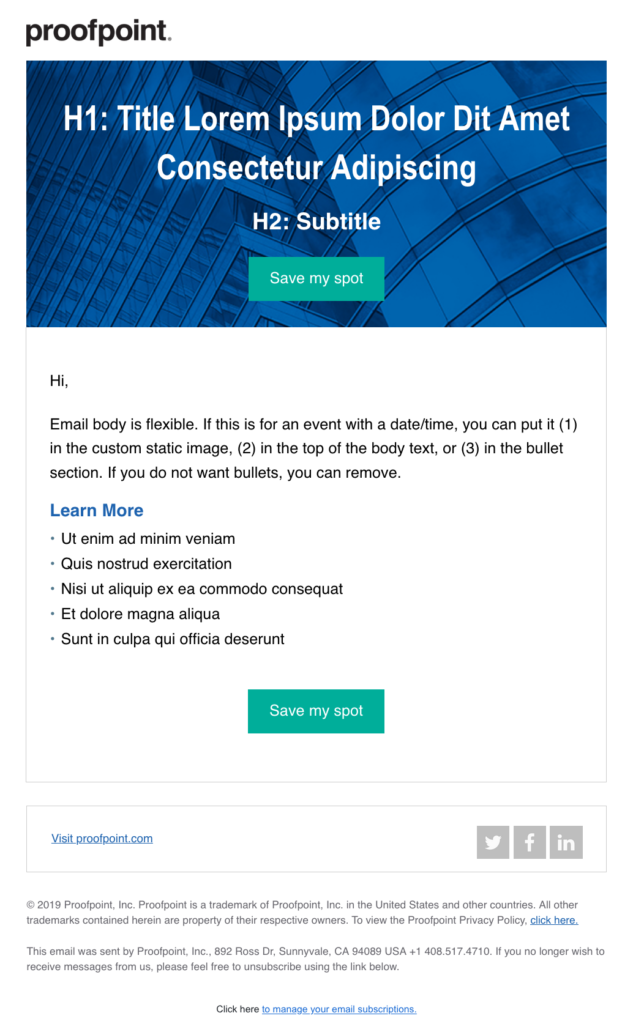633x1024 pixels.
Task: Open the manage your email subscriptions link
Action: (339, 1009)
